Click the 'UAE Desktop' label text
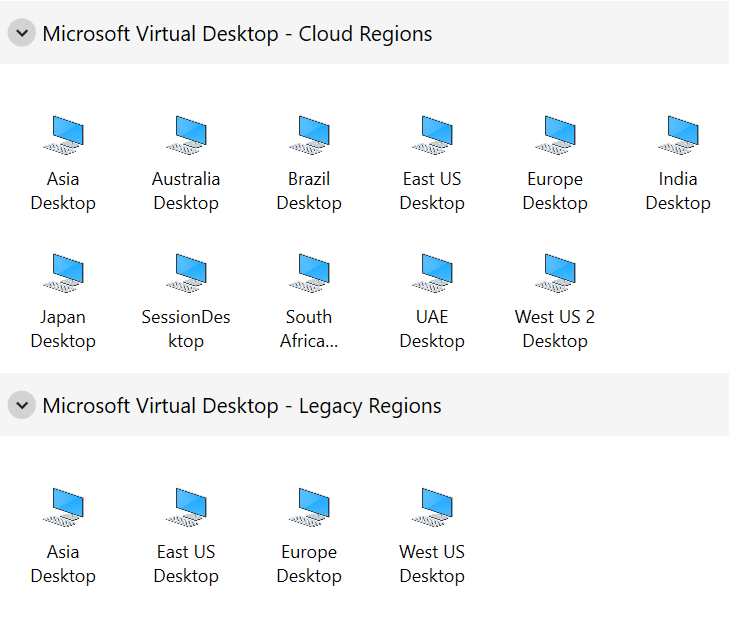This screenshot has height=623, width=729. coord(432,329)
